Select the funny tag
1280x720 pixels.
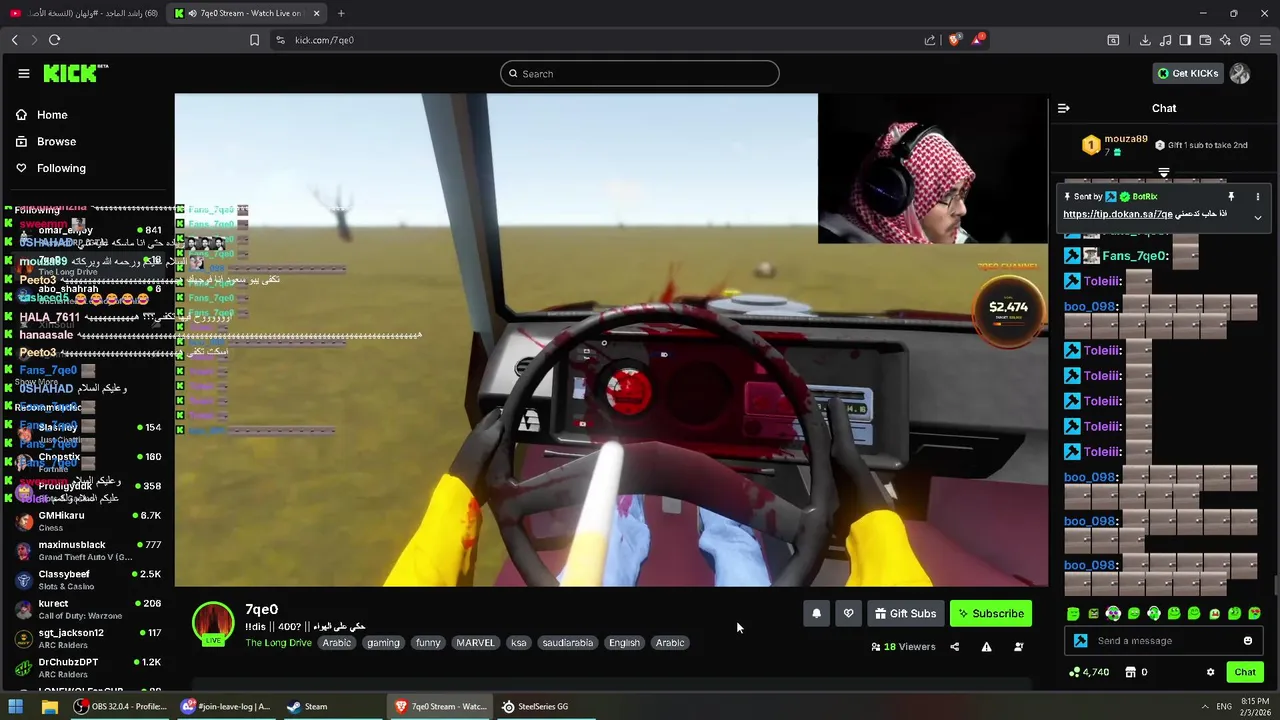coord(428,643)
